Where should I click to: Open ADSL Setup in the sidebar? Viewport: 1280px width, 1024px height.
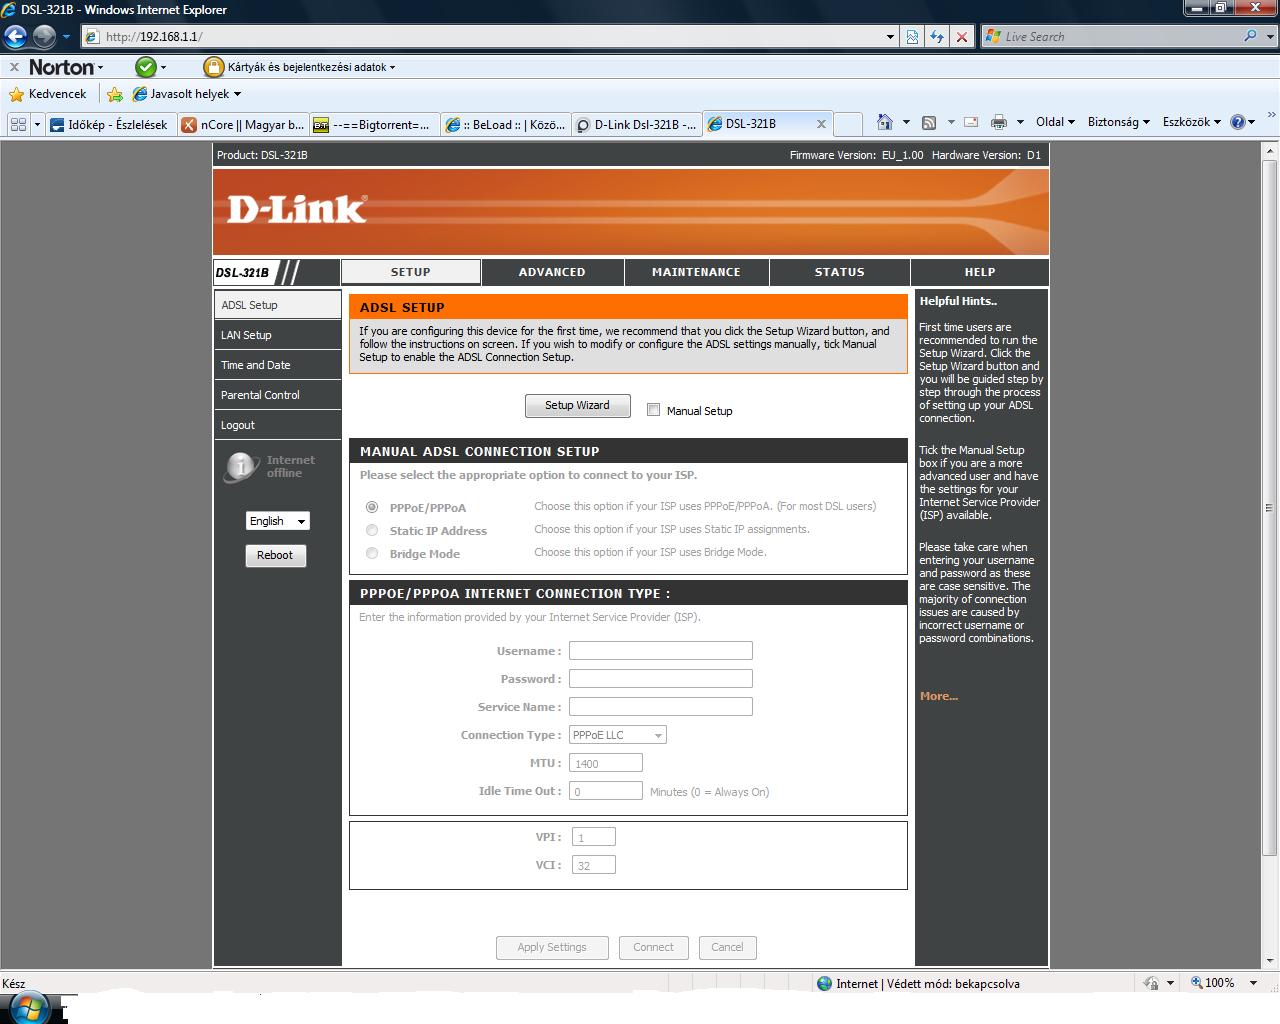[x=277, y=305]
